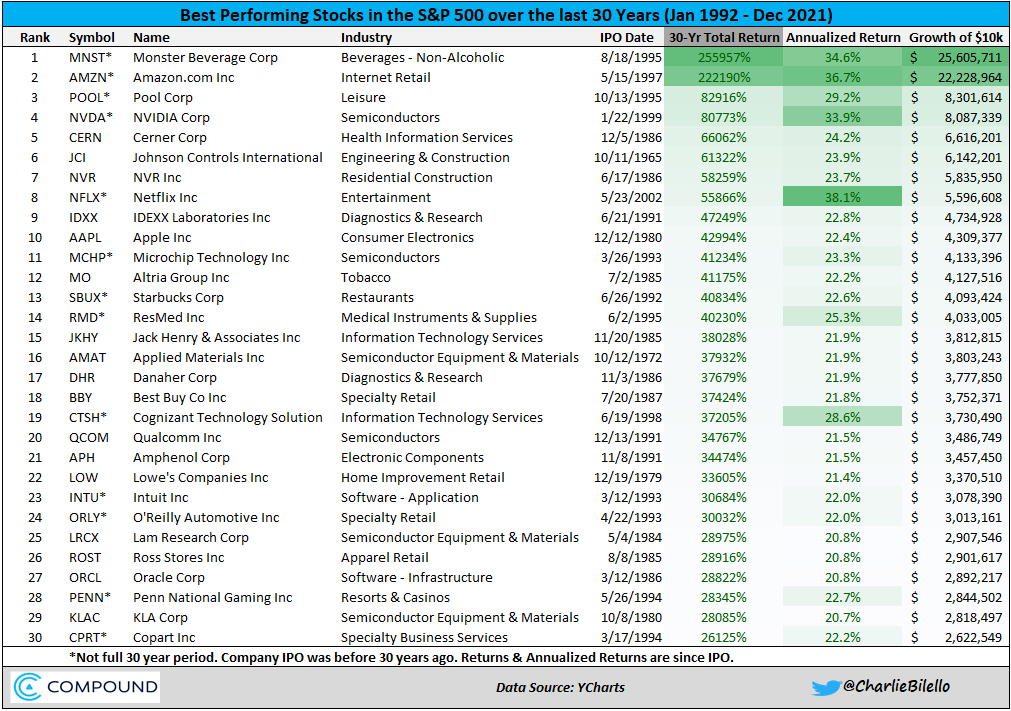Click Cognizant's 28.6% annualized return cell
Image resolution: width=1011 pixels, height=711 pixels.
pos(842,417)
